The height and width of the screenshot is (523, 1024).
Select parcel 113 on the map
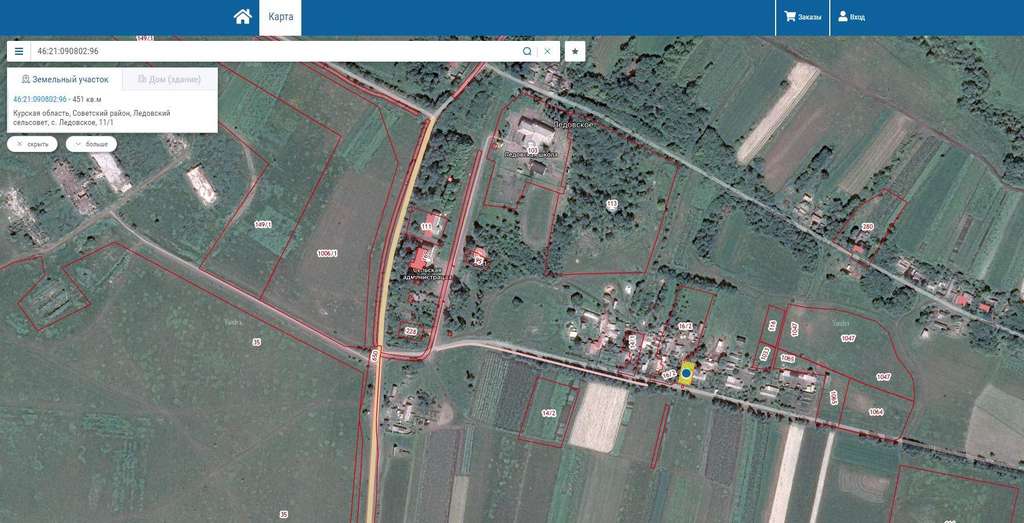click(611, 204)
